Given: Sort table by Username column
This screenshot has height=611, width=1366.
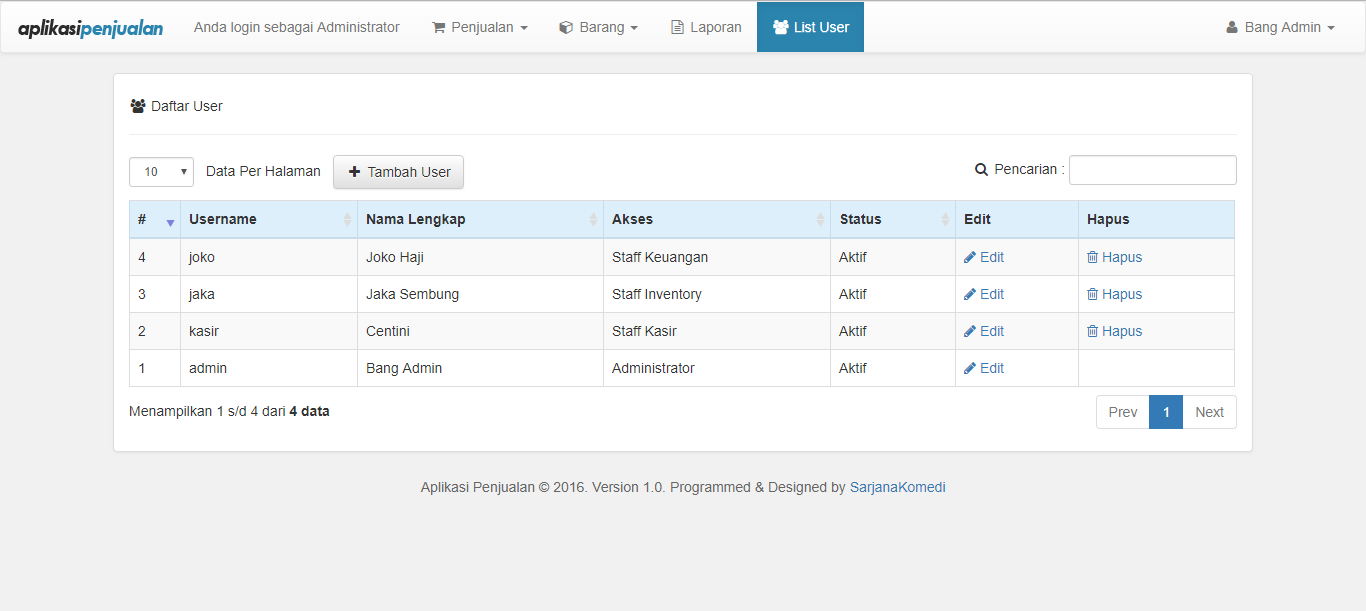Looking at the screenshot, I should click(x=347, y=220).
